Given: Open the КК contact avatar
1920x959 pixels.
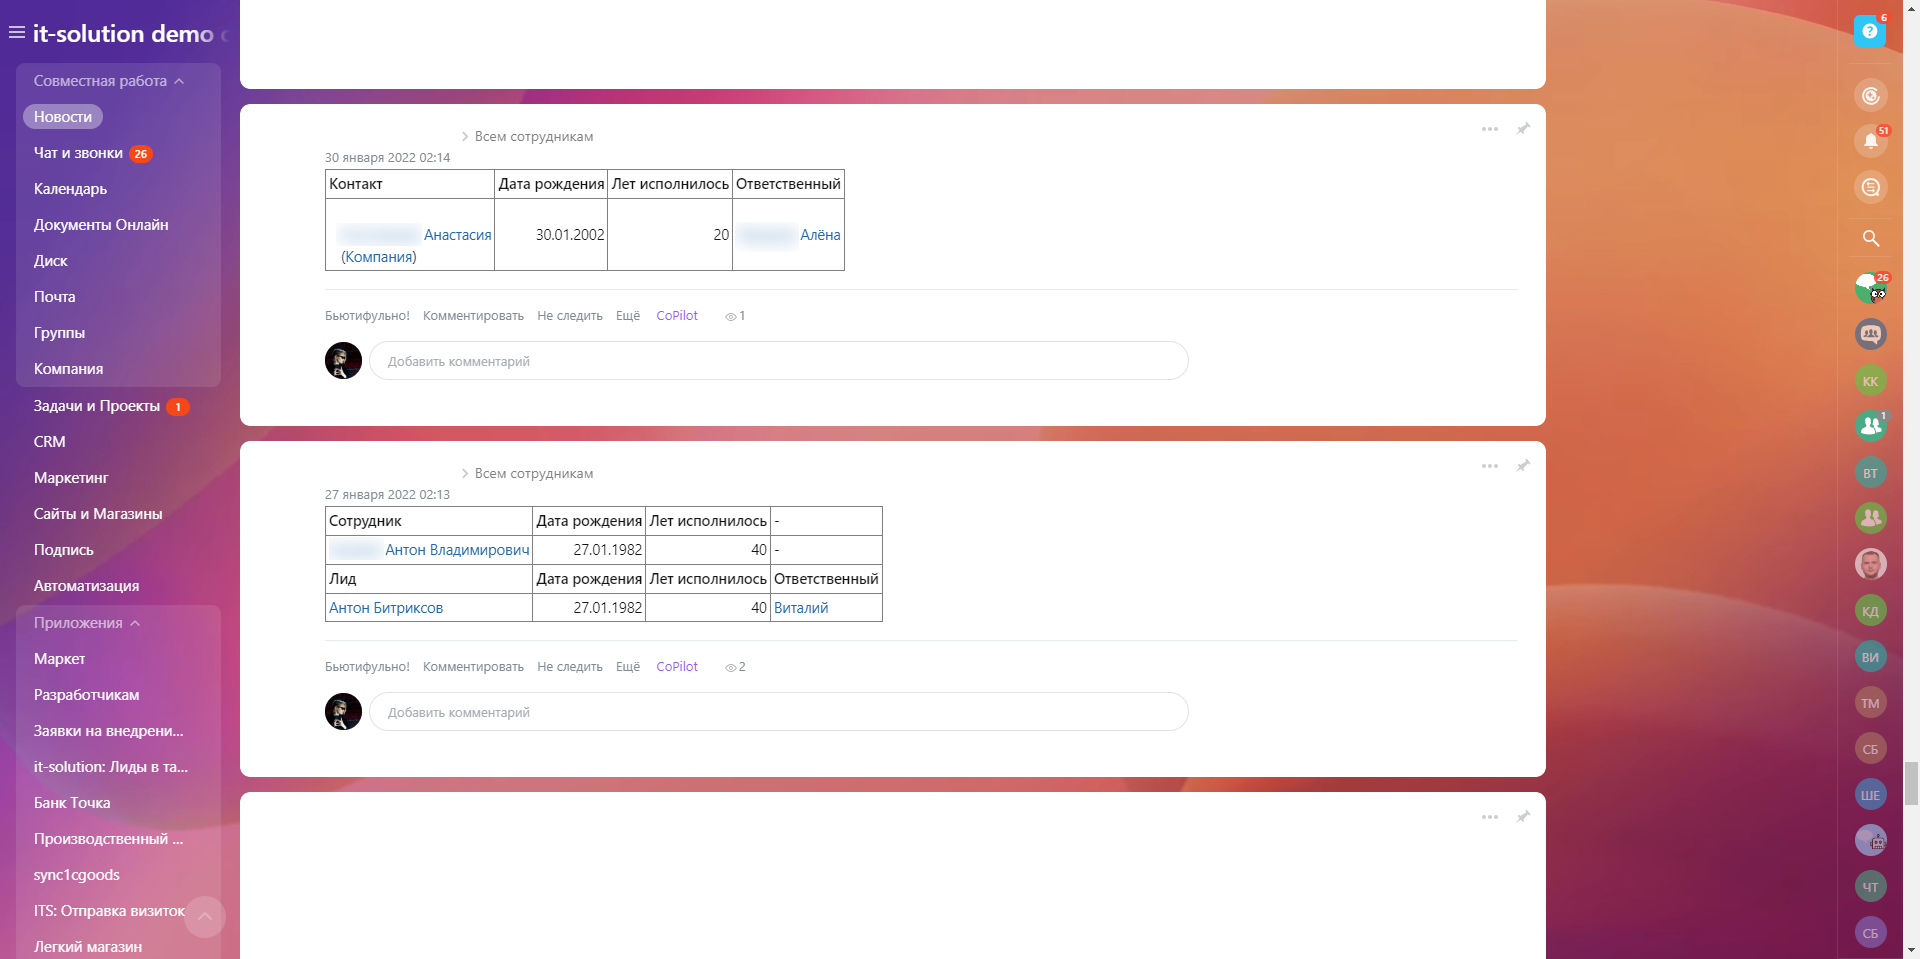Looking at the screenshot, I should coord(1871,381).
